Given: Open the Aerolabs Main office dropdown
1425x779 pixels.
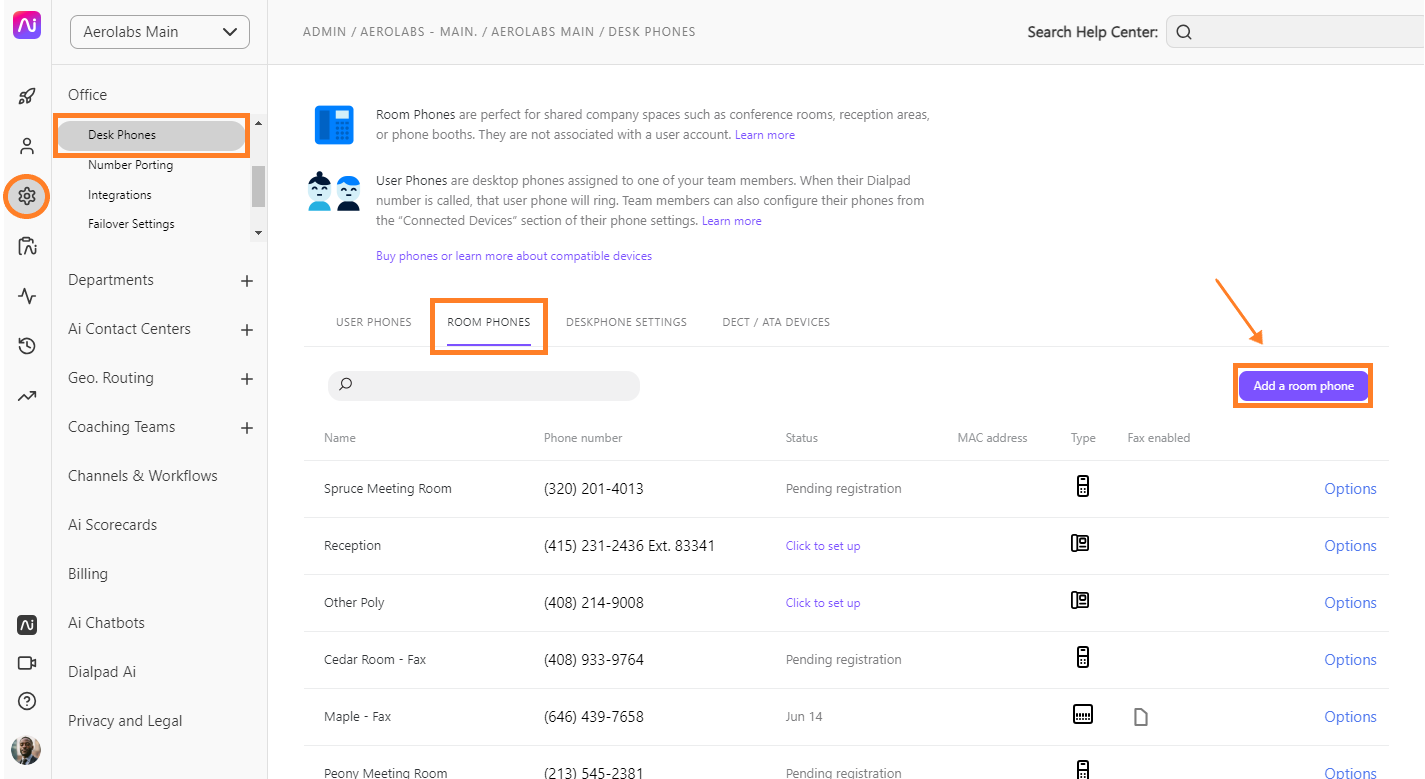Looking at the screenshot, I should pyautogui.click(x=160, y=32).
